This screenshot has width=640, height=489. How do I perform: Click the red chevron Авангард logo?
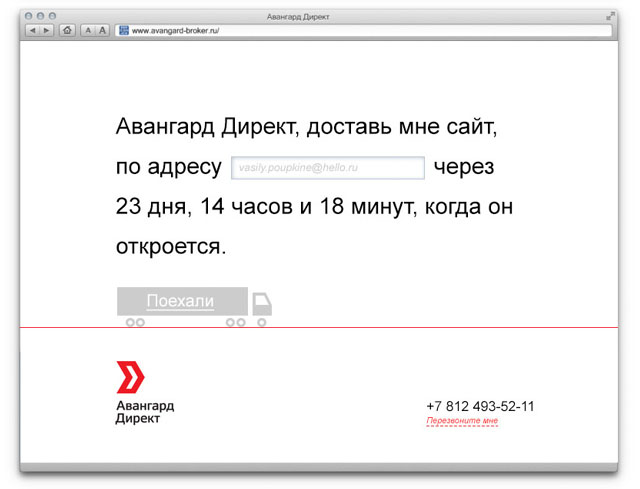pos(130,376)
